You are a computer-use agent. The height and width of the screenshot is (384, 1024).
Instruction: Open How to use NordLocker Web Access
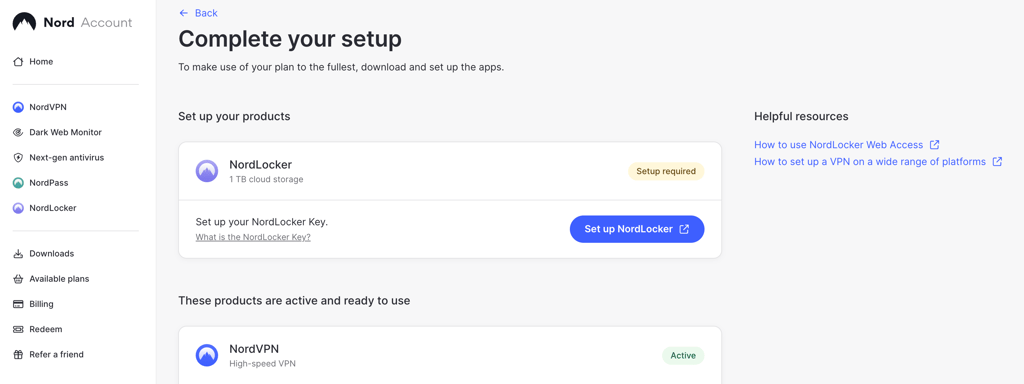[839, 145]
